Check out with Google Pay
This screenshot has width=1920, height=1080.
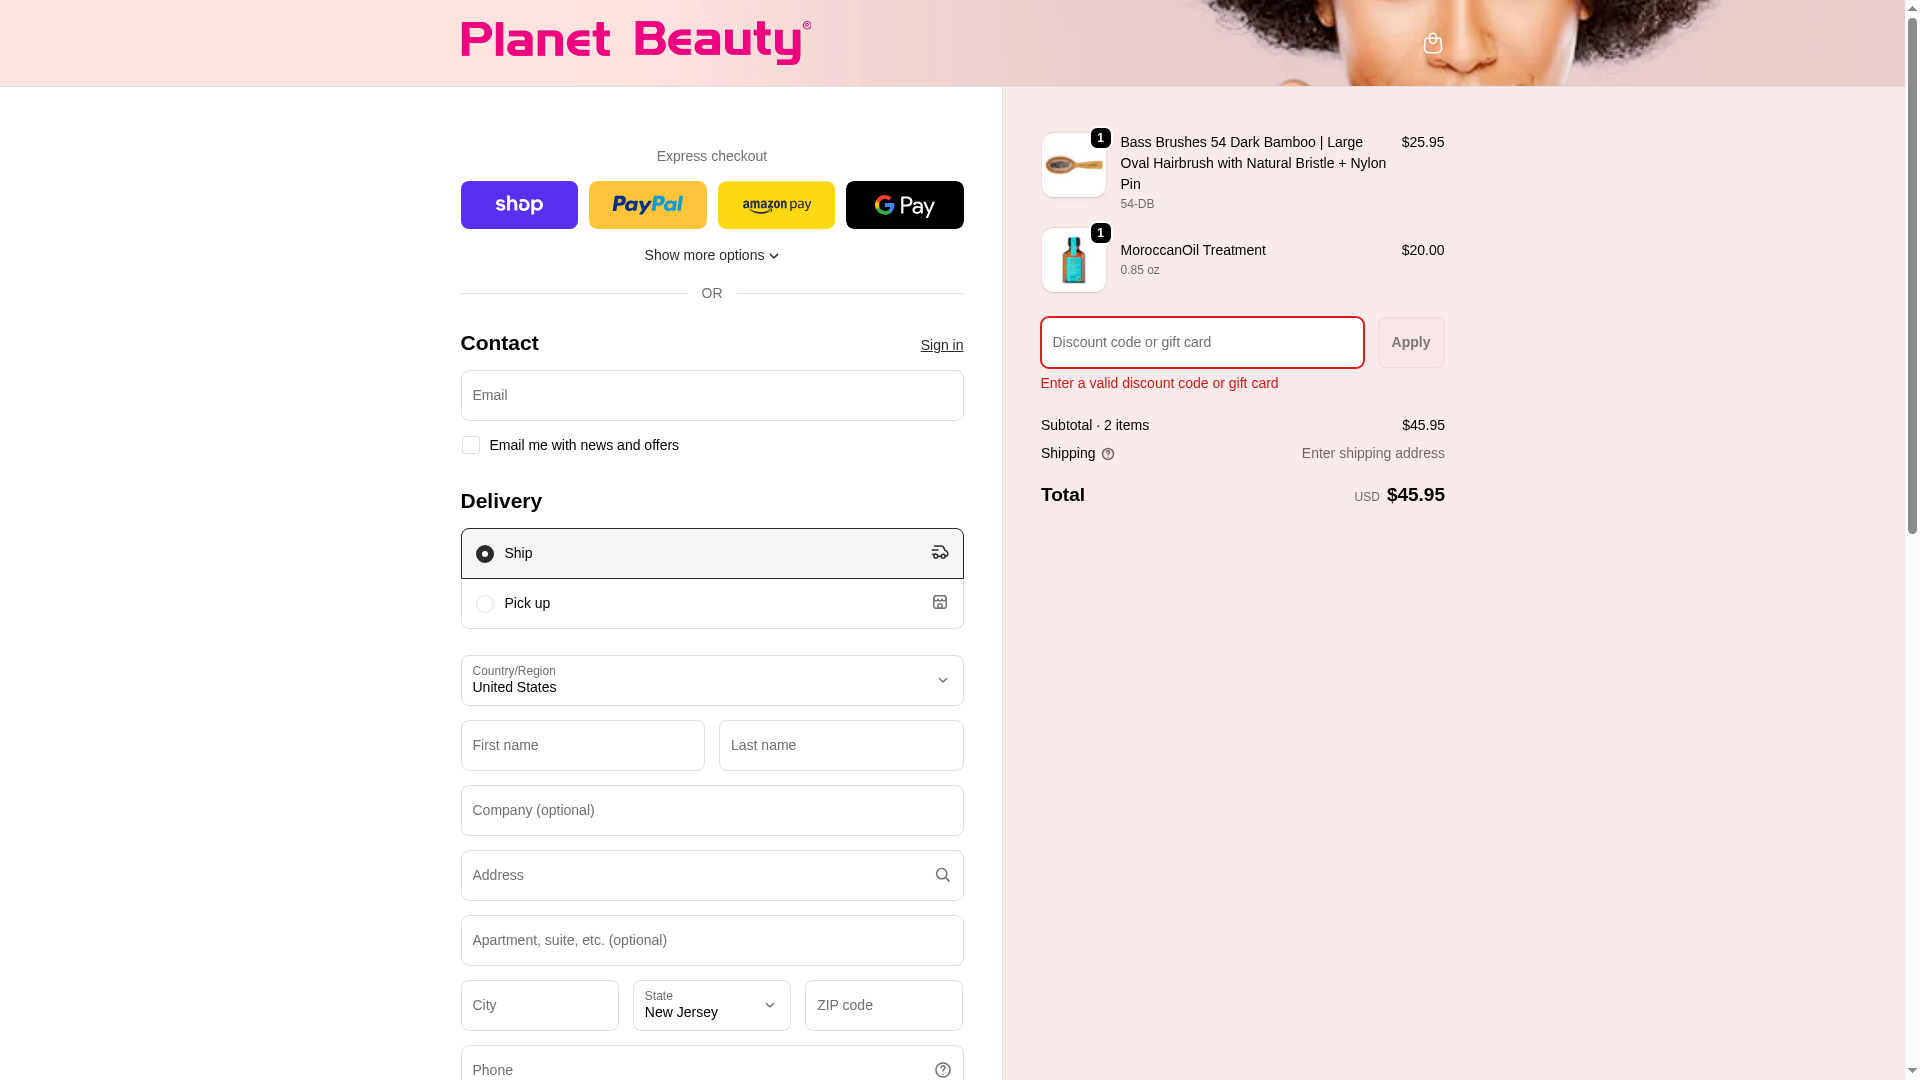904,205
